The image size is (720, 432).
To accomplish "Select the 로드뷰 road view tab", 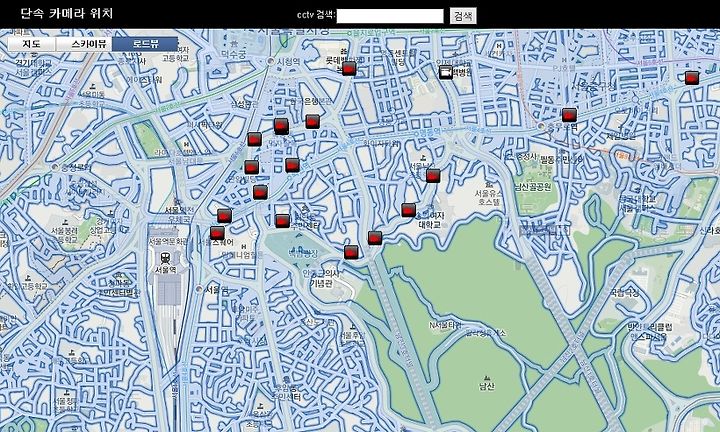I will click(145, 44).
